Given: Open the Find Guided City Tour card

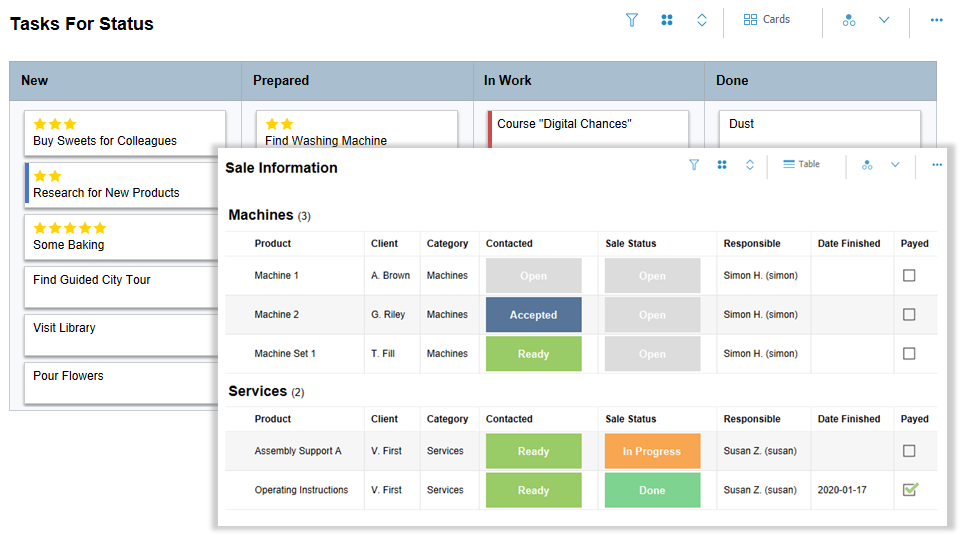Looking at the screenshot, I should [x=124, y=287].
